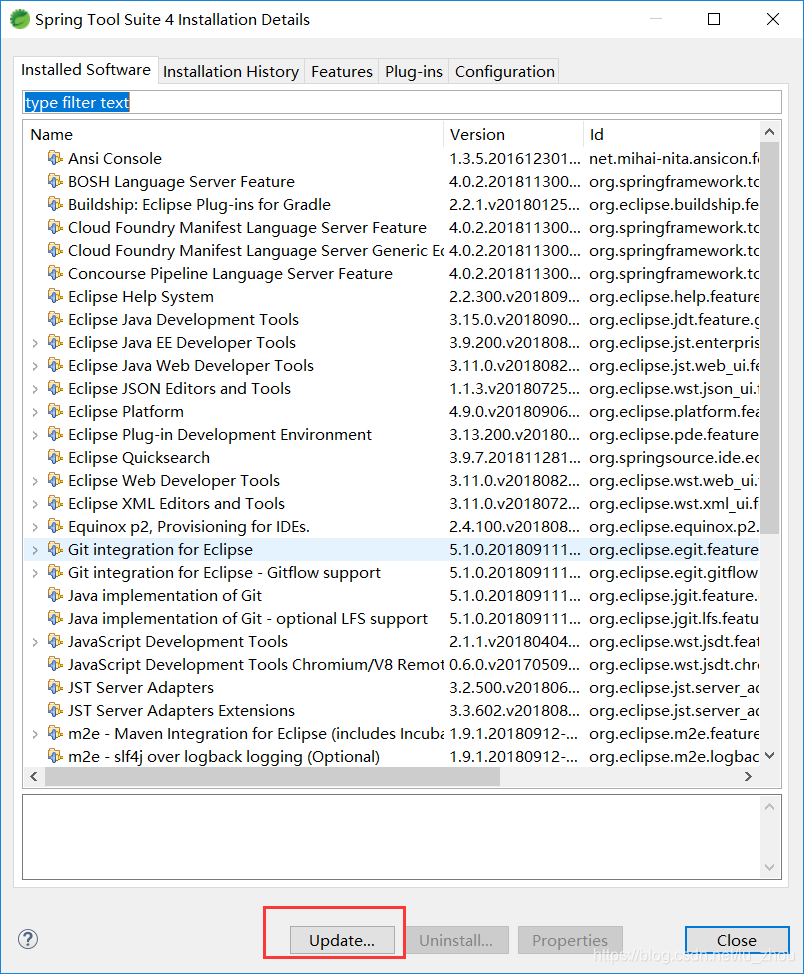
Task: Expand JavaScript Development Tools node
Action: click(x=35, y=642)
